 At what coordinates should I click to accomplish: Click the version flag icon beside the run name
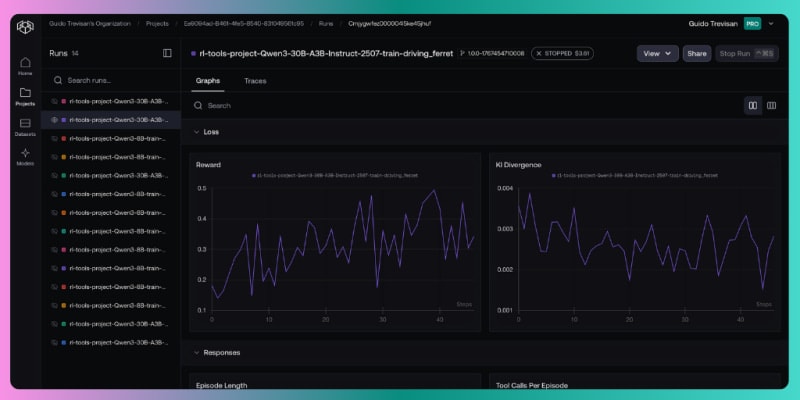pyautogui.click(x=462, y=53)
